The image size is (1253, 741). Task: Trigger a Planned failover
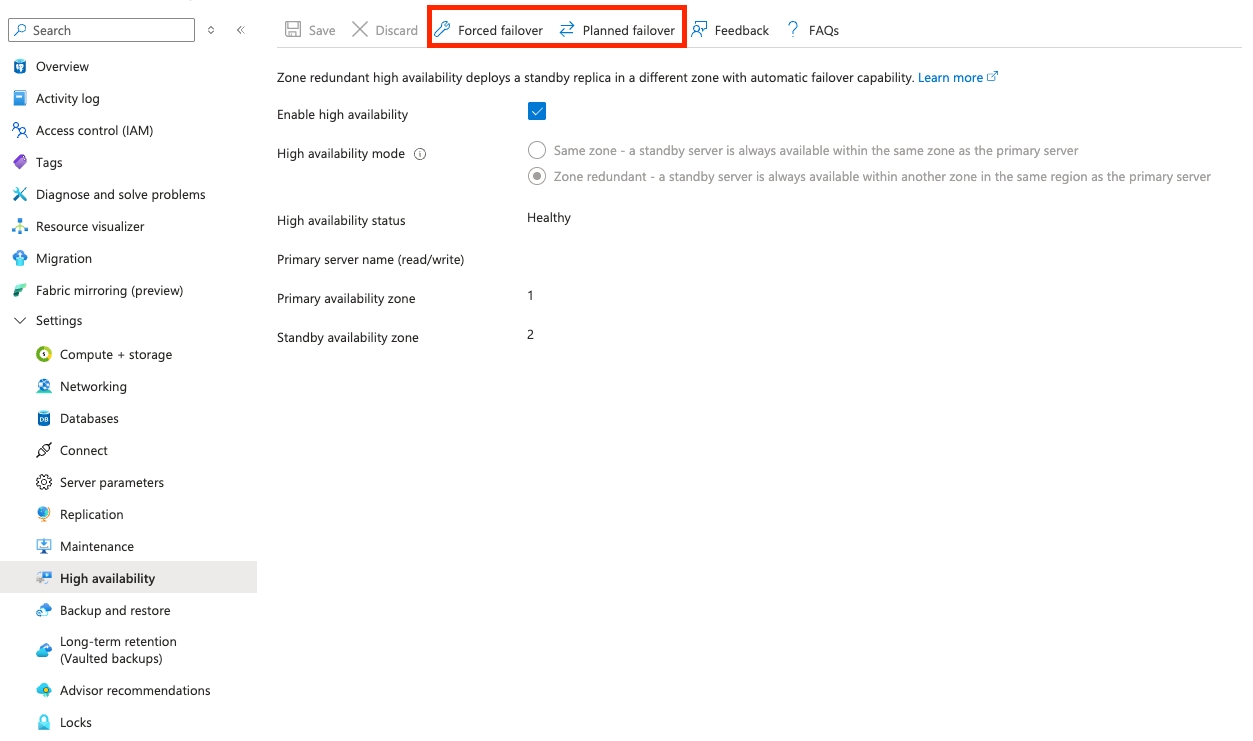(x=617, y=30)
